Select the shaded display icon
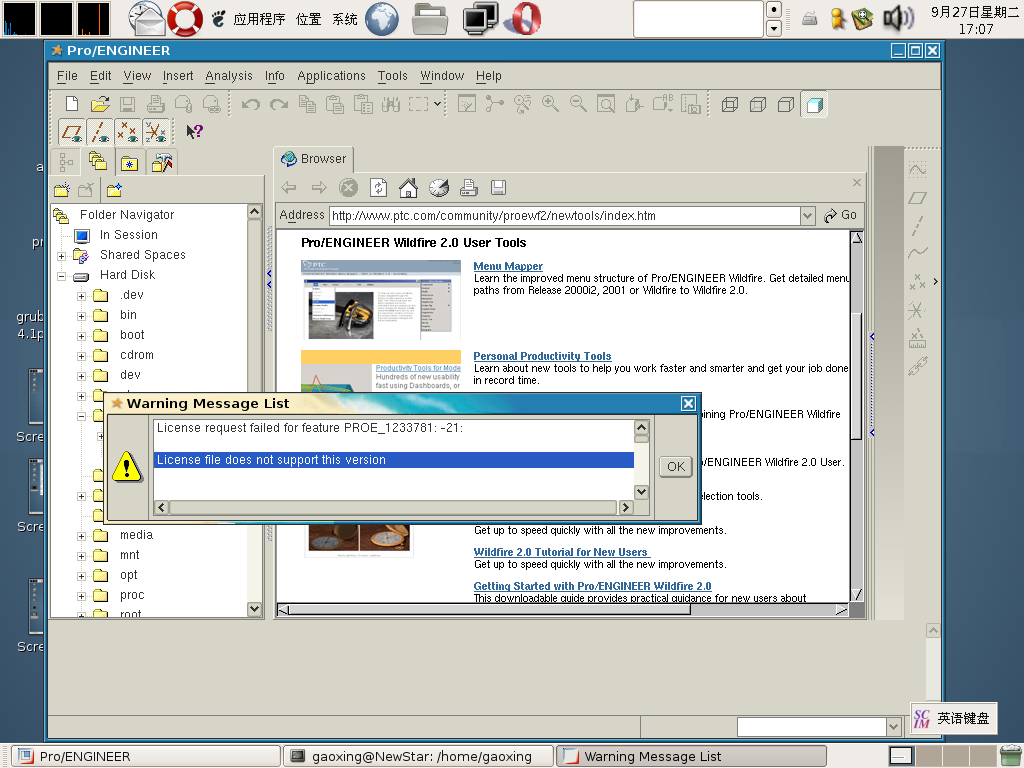 coord(814,104)
